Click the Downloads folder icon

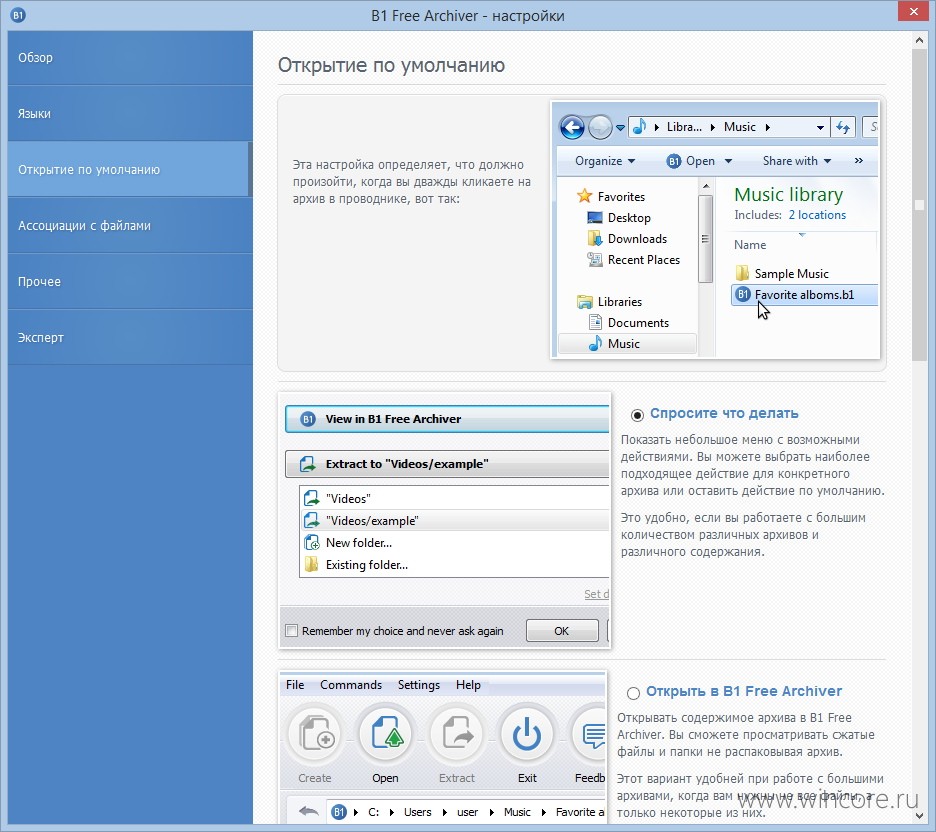595,239
